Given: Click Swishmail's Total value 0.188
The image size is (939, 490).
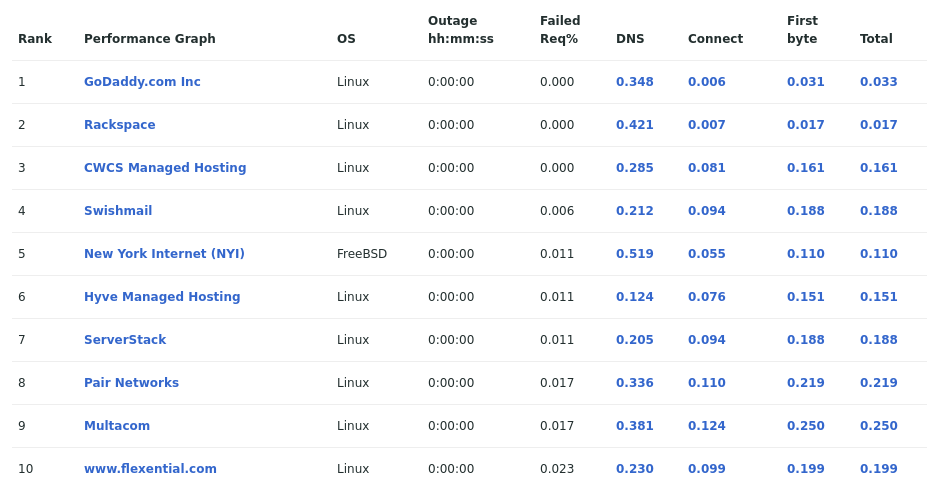Looking at the screenshot, I should click(879, 211).
